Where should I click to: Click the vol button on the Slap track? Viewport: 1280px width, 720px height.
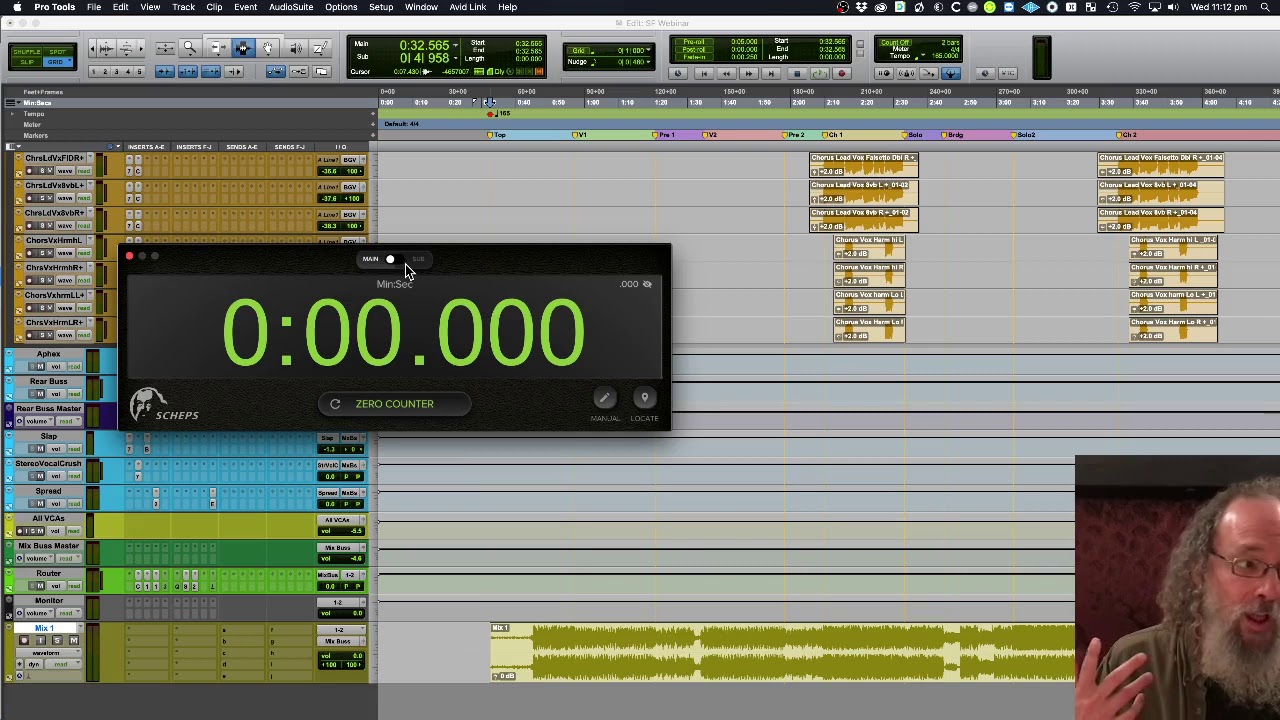(56, 448)
